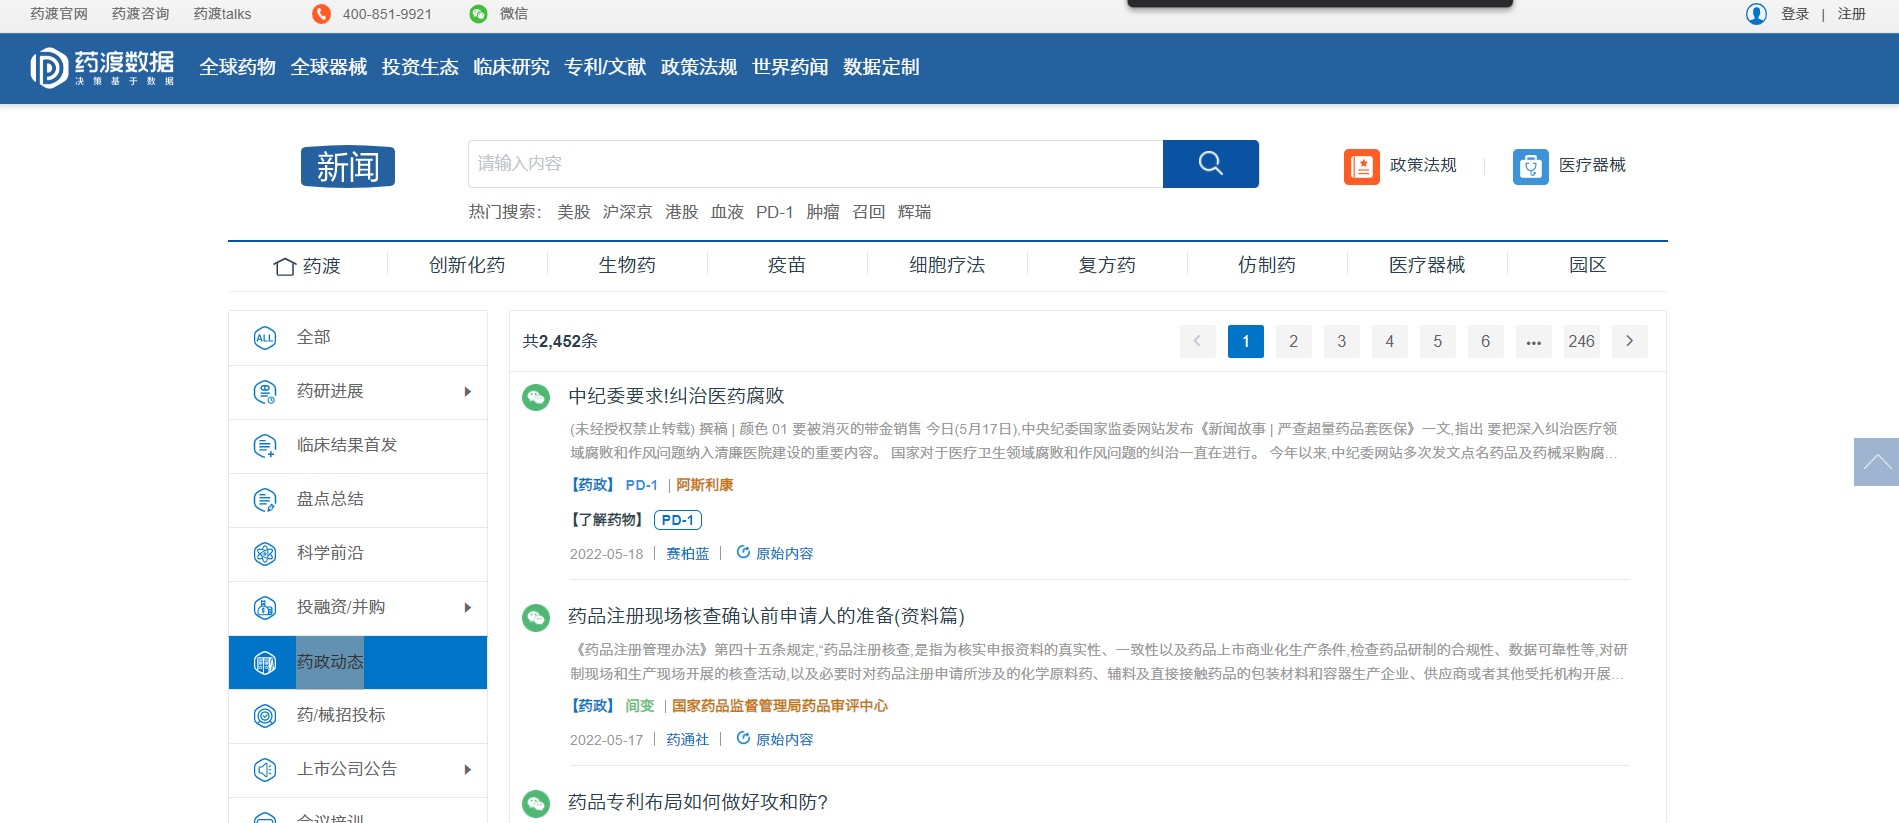Click the ALL icon beside 全部

[x=264, y=338]
